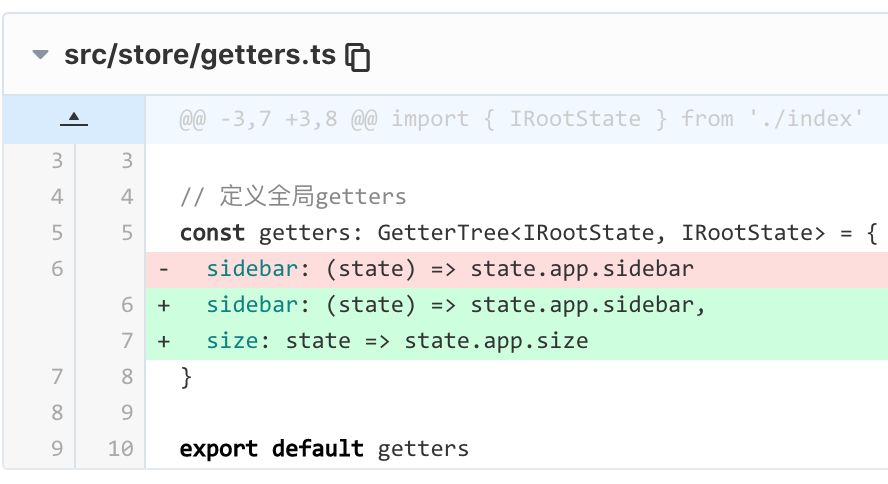The width and height of the screenshot is (888, 484).
Task: Click the removed sidebar getter code line
Action: pos(516,269)
